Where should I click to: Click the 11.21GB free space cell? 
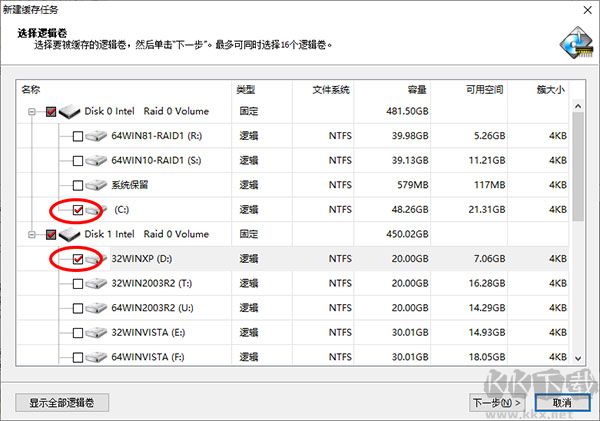click(487, 160)
